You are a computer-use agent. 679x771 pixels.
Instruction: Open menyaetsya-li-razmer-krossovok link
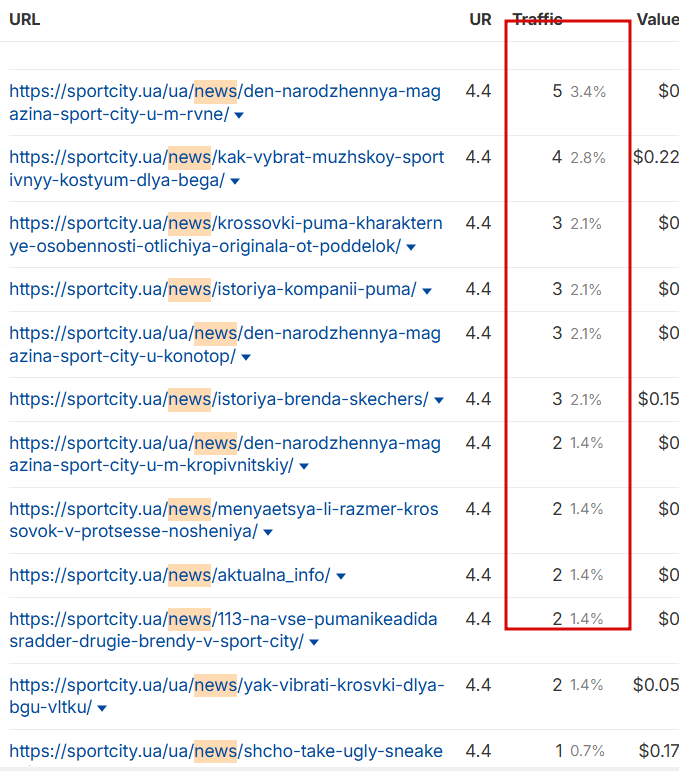224,520
